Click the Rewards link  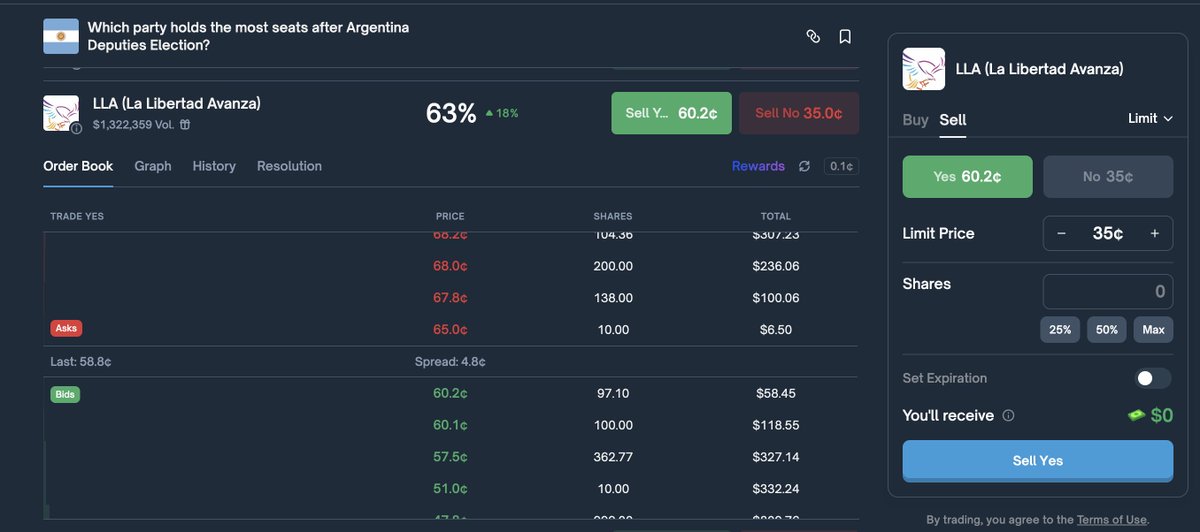[x=758, y=166]
